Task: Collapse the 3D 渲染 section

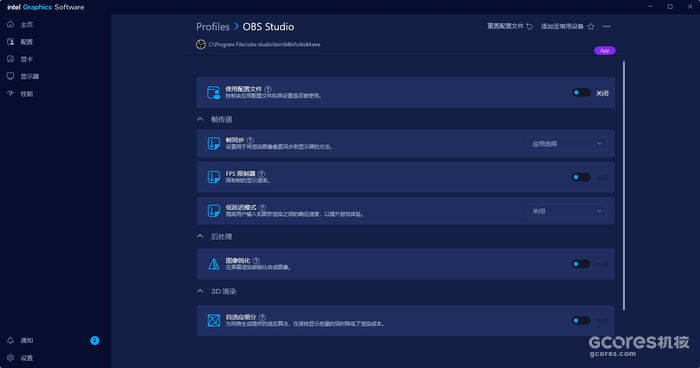Action: point(200,291)
